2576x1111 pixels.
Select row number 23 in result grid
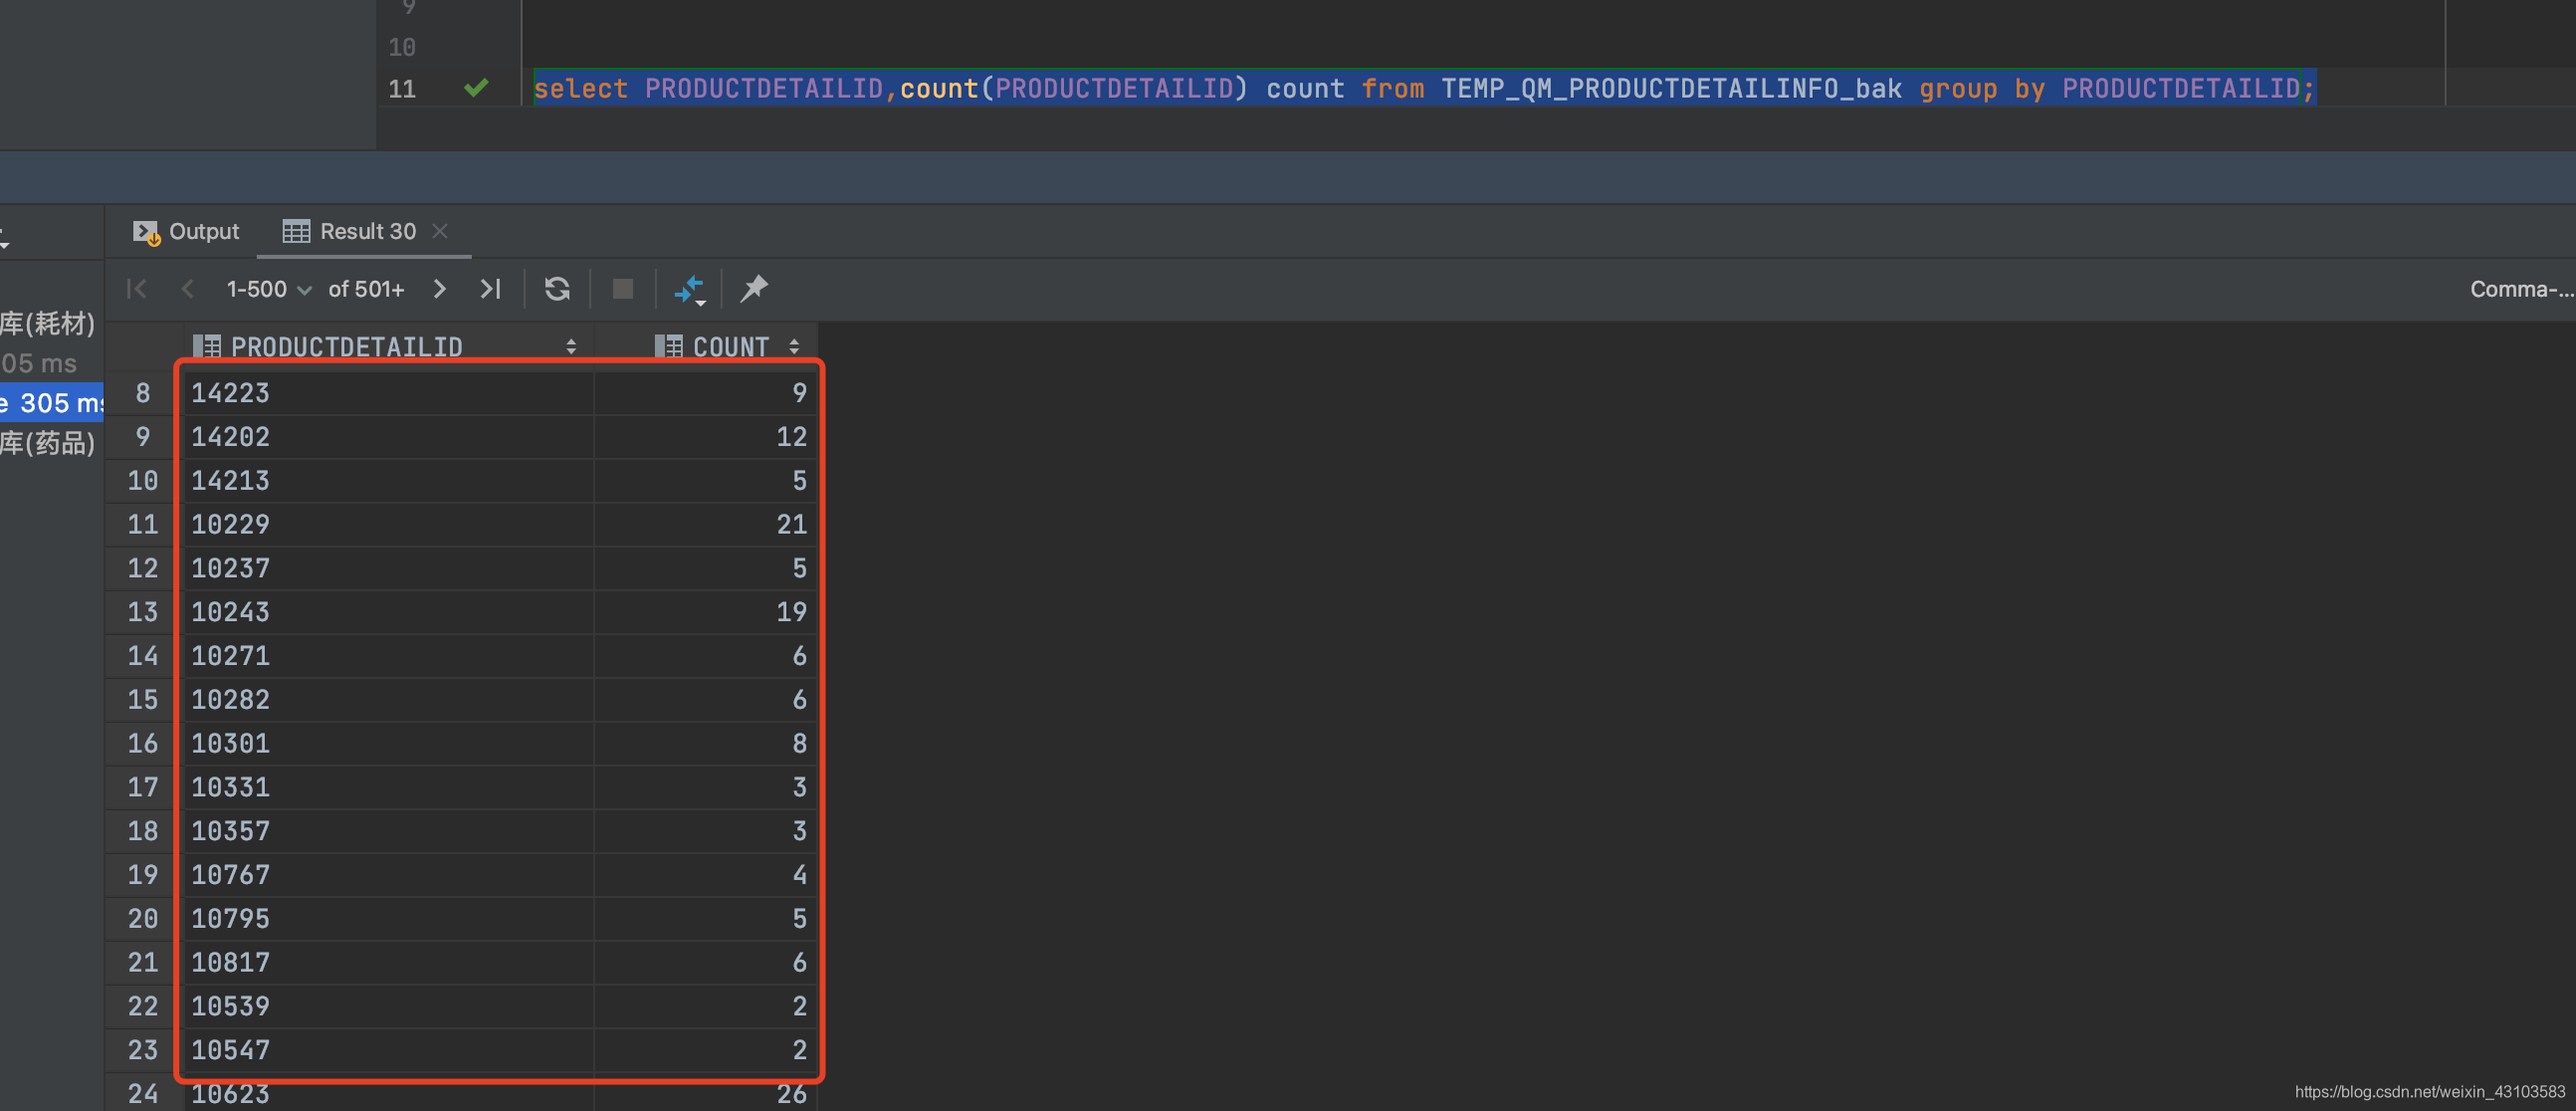143,1051
